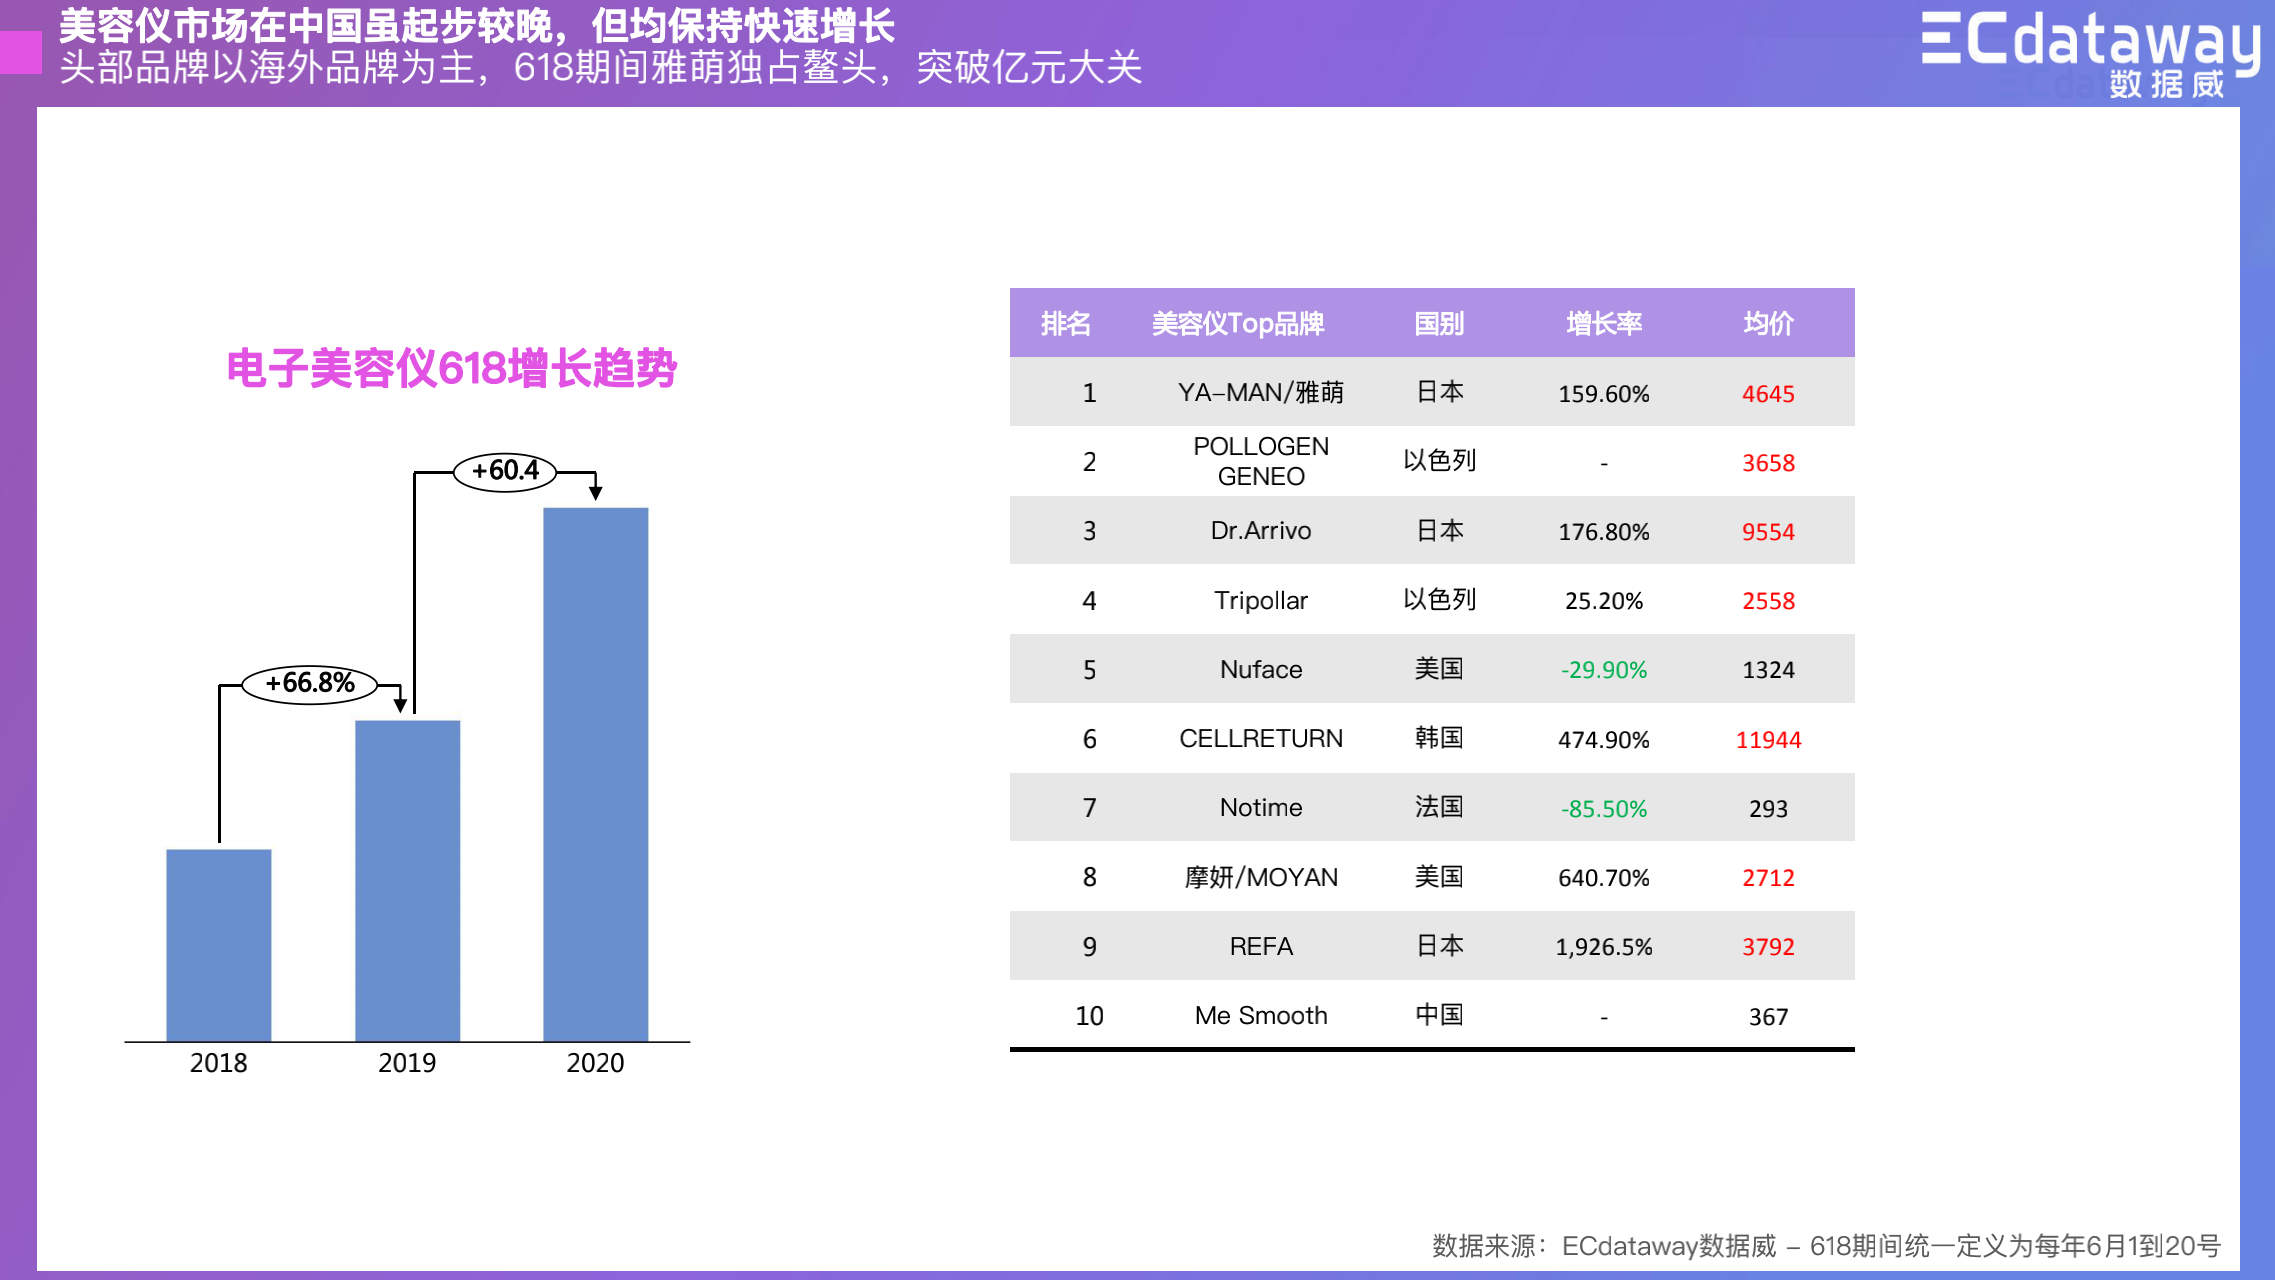Image resolution: width=2275 pixels, height=1280 pixels.
Task: Click the 排名 column header
Action: tap(1065, 323)
